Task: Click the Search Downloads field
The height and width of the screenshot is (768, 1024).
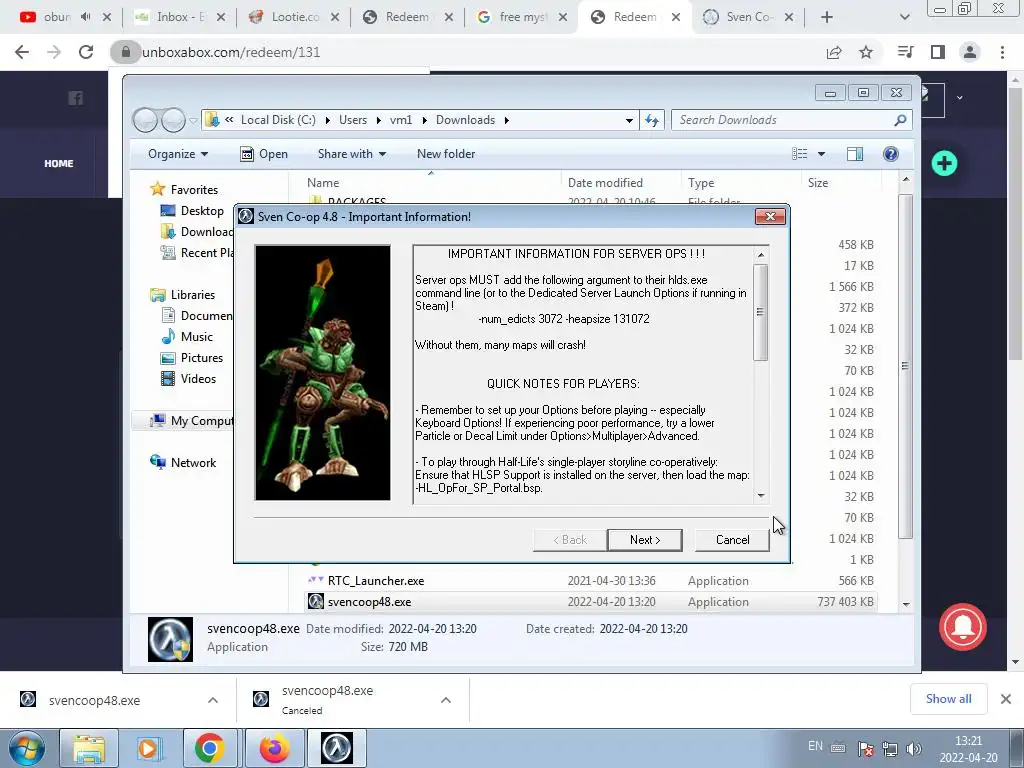Action: point(782,120)
